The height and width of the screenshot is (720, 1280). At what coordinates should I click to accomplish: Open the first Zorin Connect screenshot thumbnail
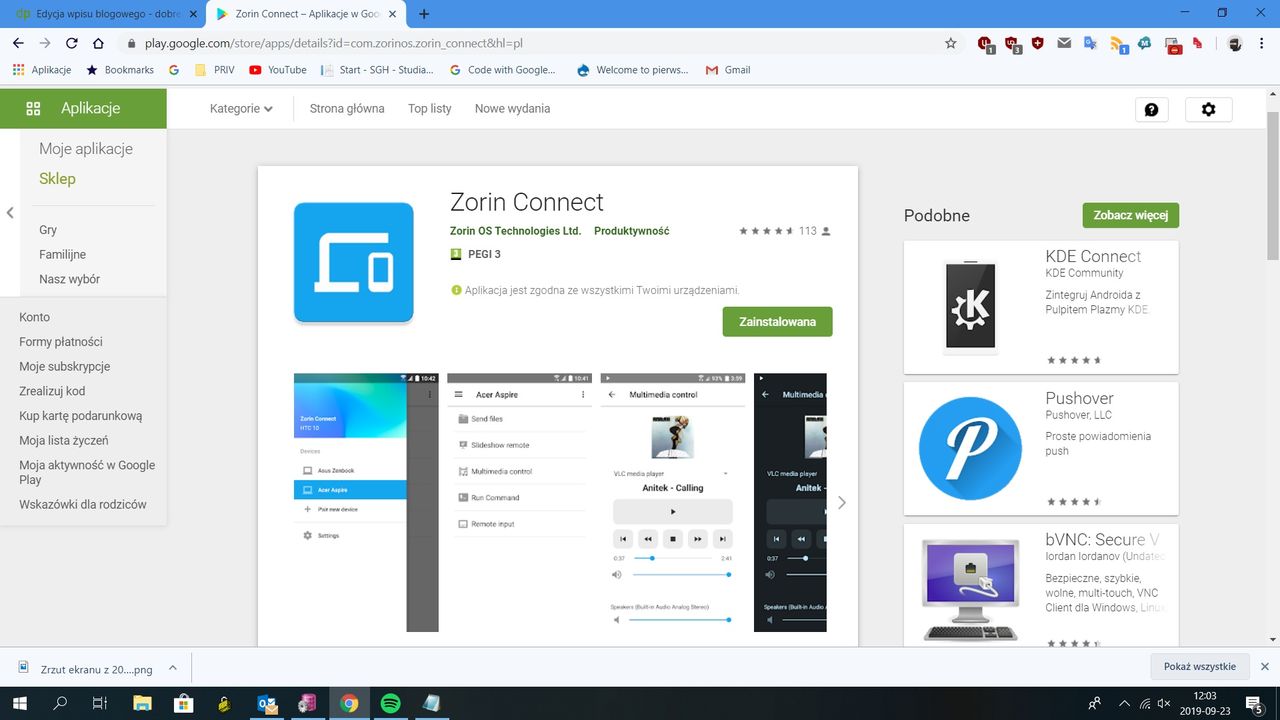click(x=366, y=502)
